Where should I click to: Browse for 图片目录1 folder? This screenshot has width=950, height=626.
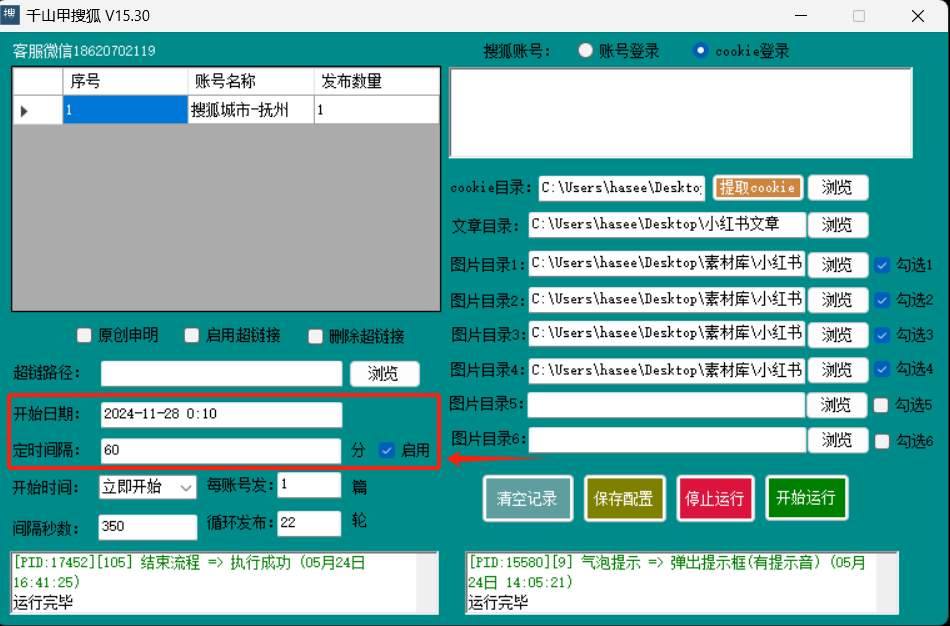[838, 264]
